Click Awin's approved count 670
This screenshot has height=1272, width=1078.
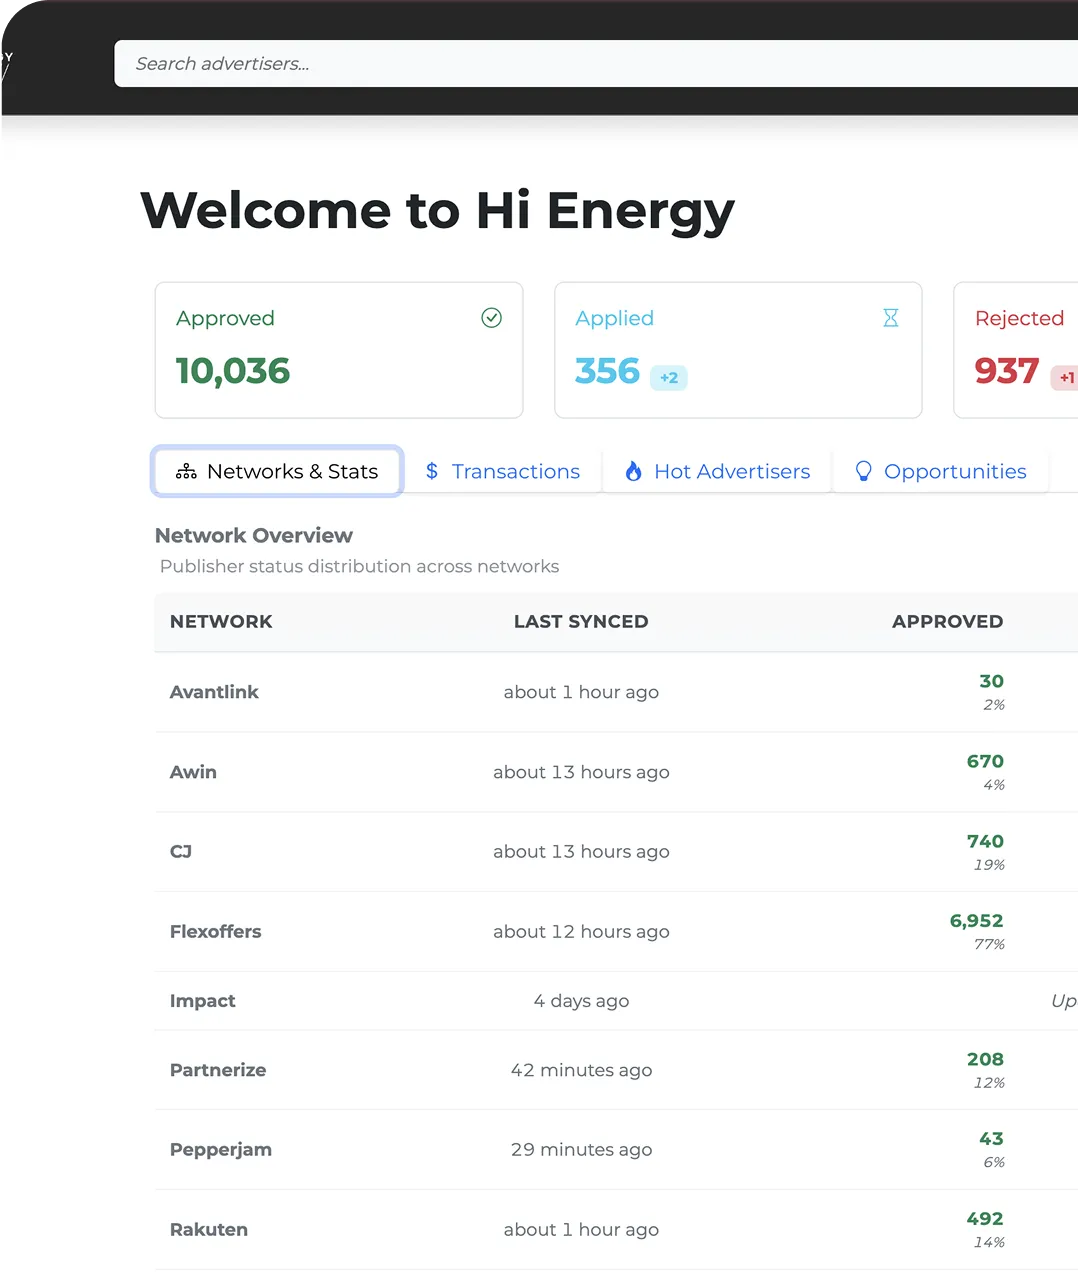click(x=985, y=761)
